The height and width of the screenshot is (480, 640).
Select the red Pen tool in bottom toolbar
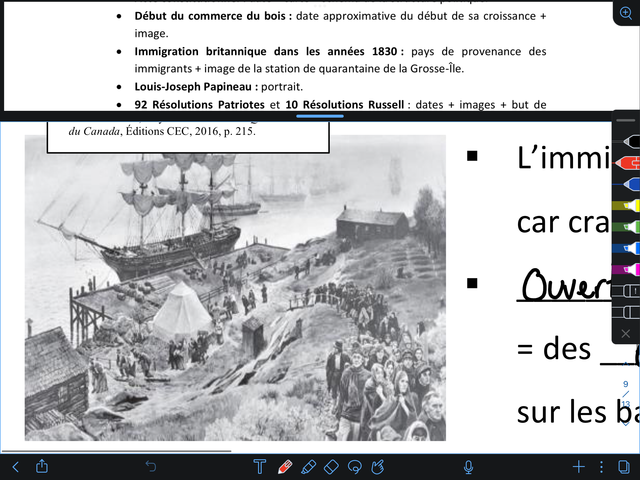pyautogui.click(x=284, y=467)
